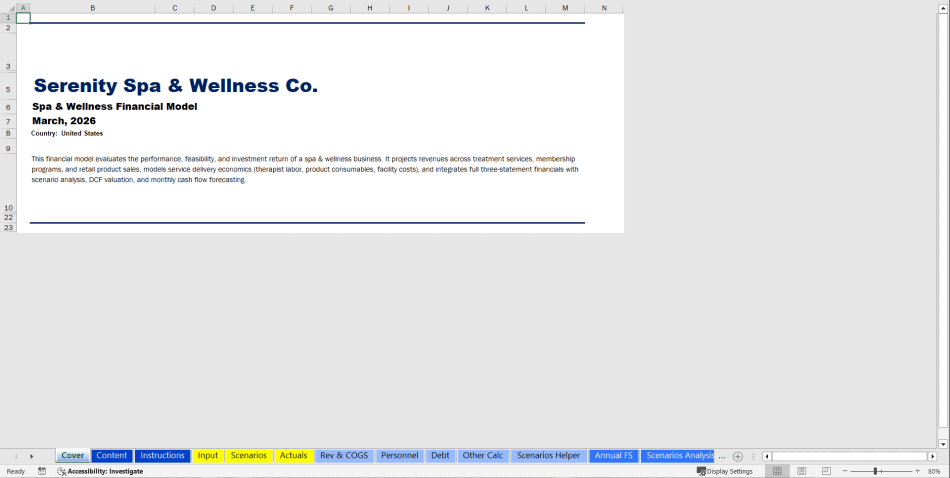The width and height of the screenshot is (950, 478).
Task: Click the Select All corner triangle
Action: click(x=8, y=8)
